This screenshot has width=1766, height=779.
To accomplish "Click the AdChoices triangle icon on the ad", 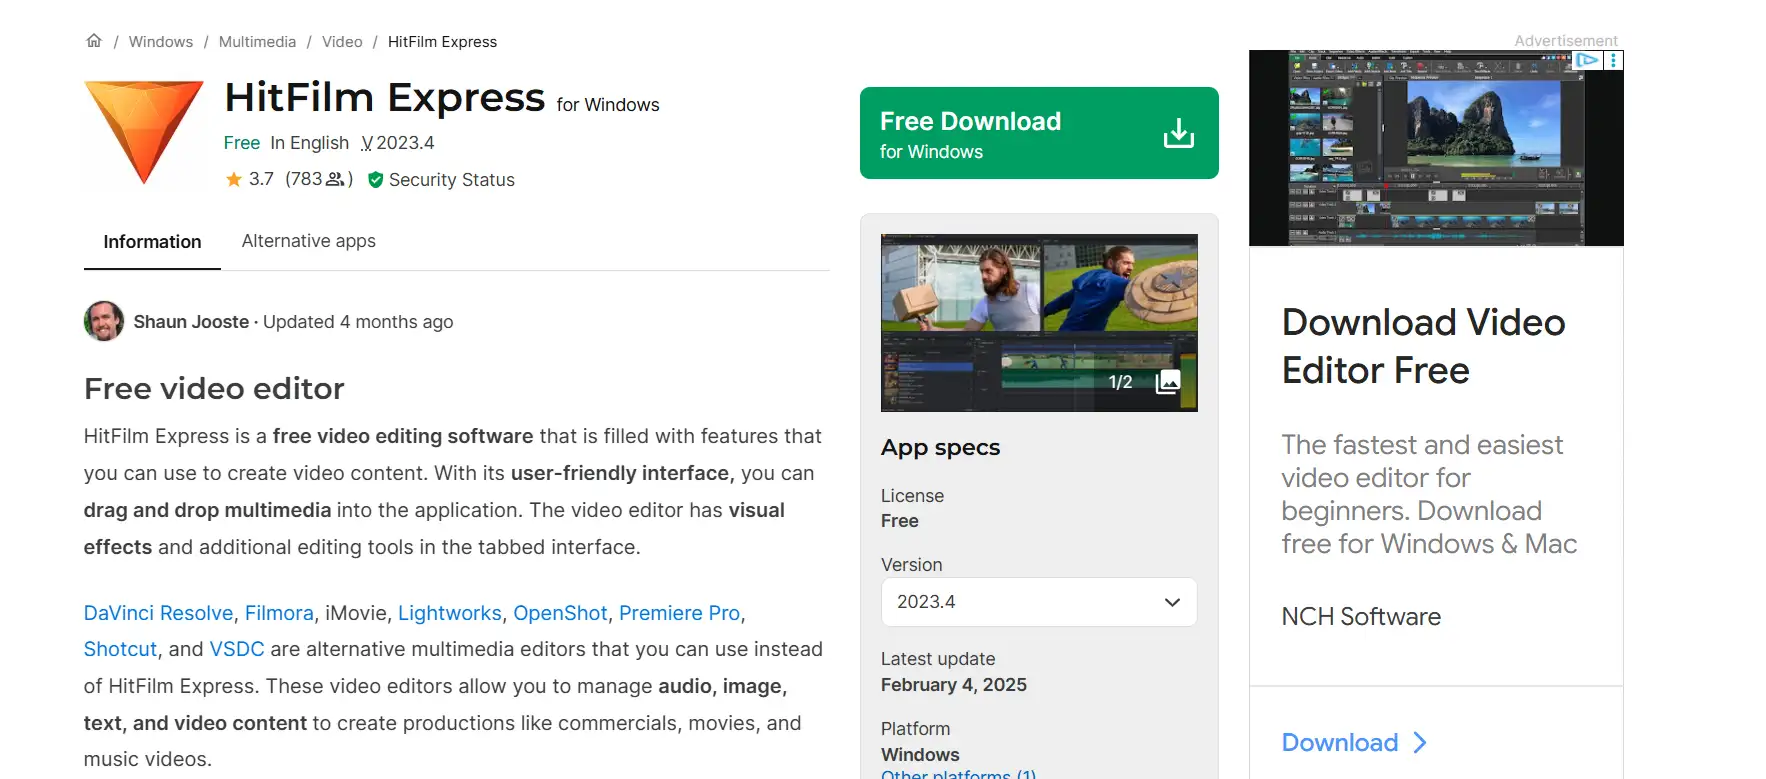I will pos(1588,60).
